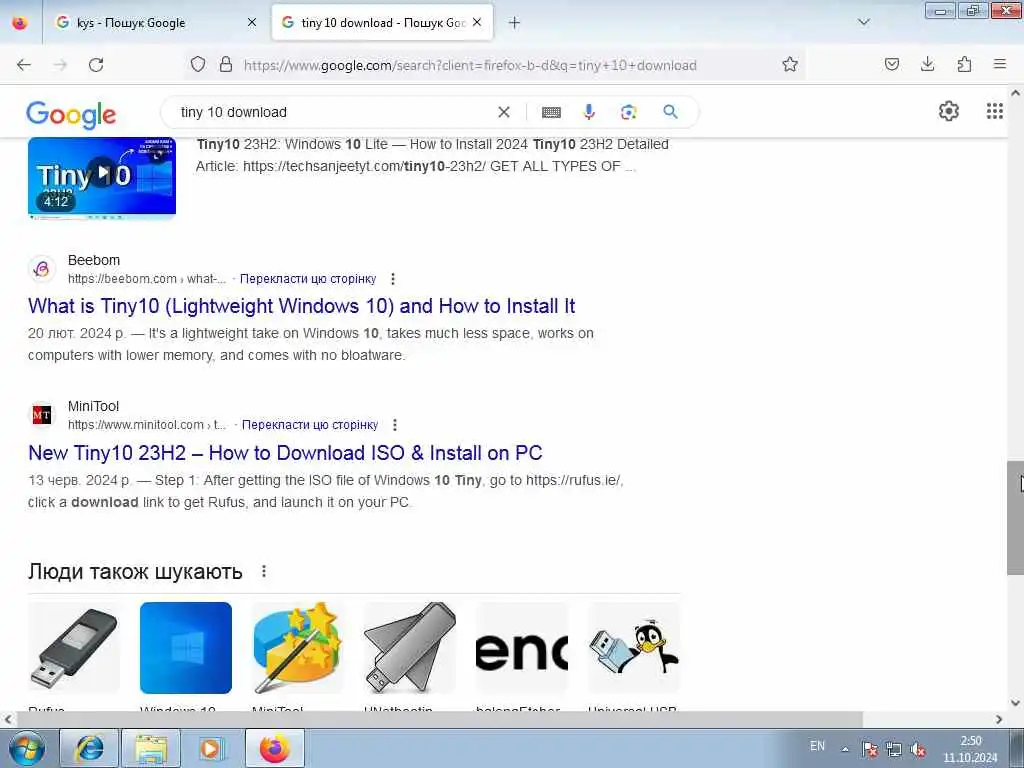Open the tracking protection shield icon

pos(198,64)
